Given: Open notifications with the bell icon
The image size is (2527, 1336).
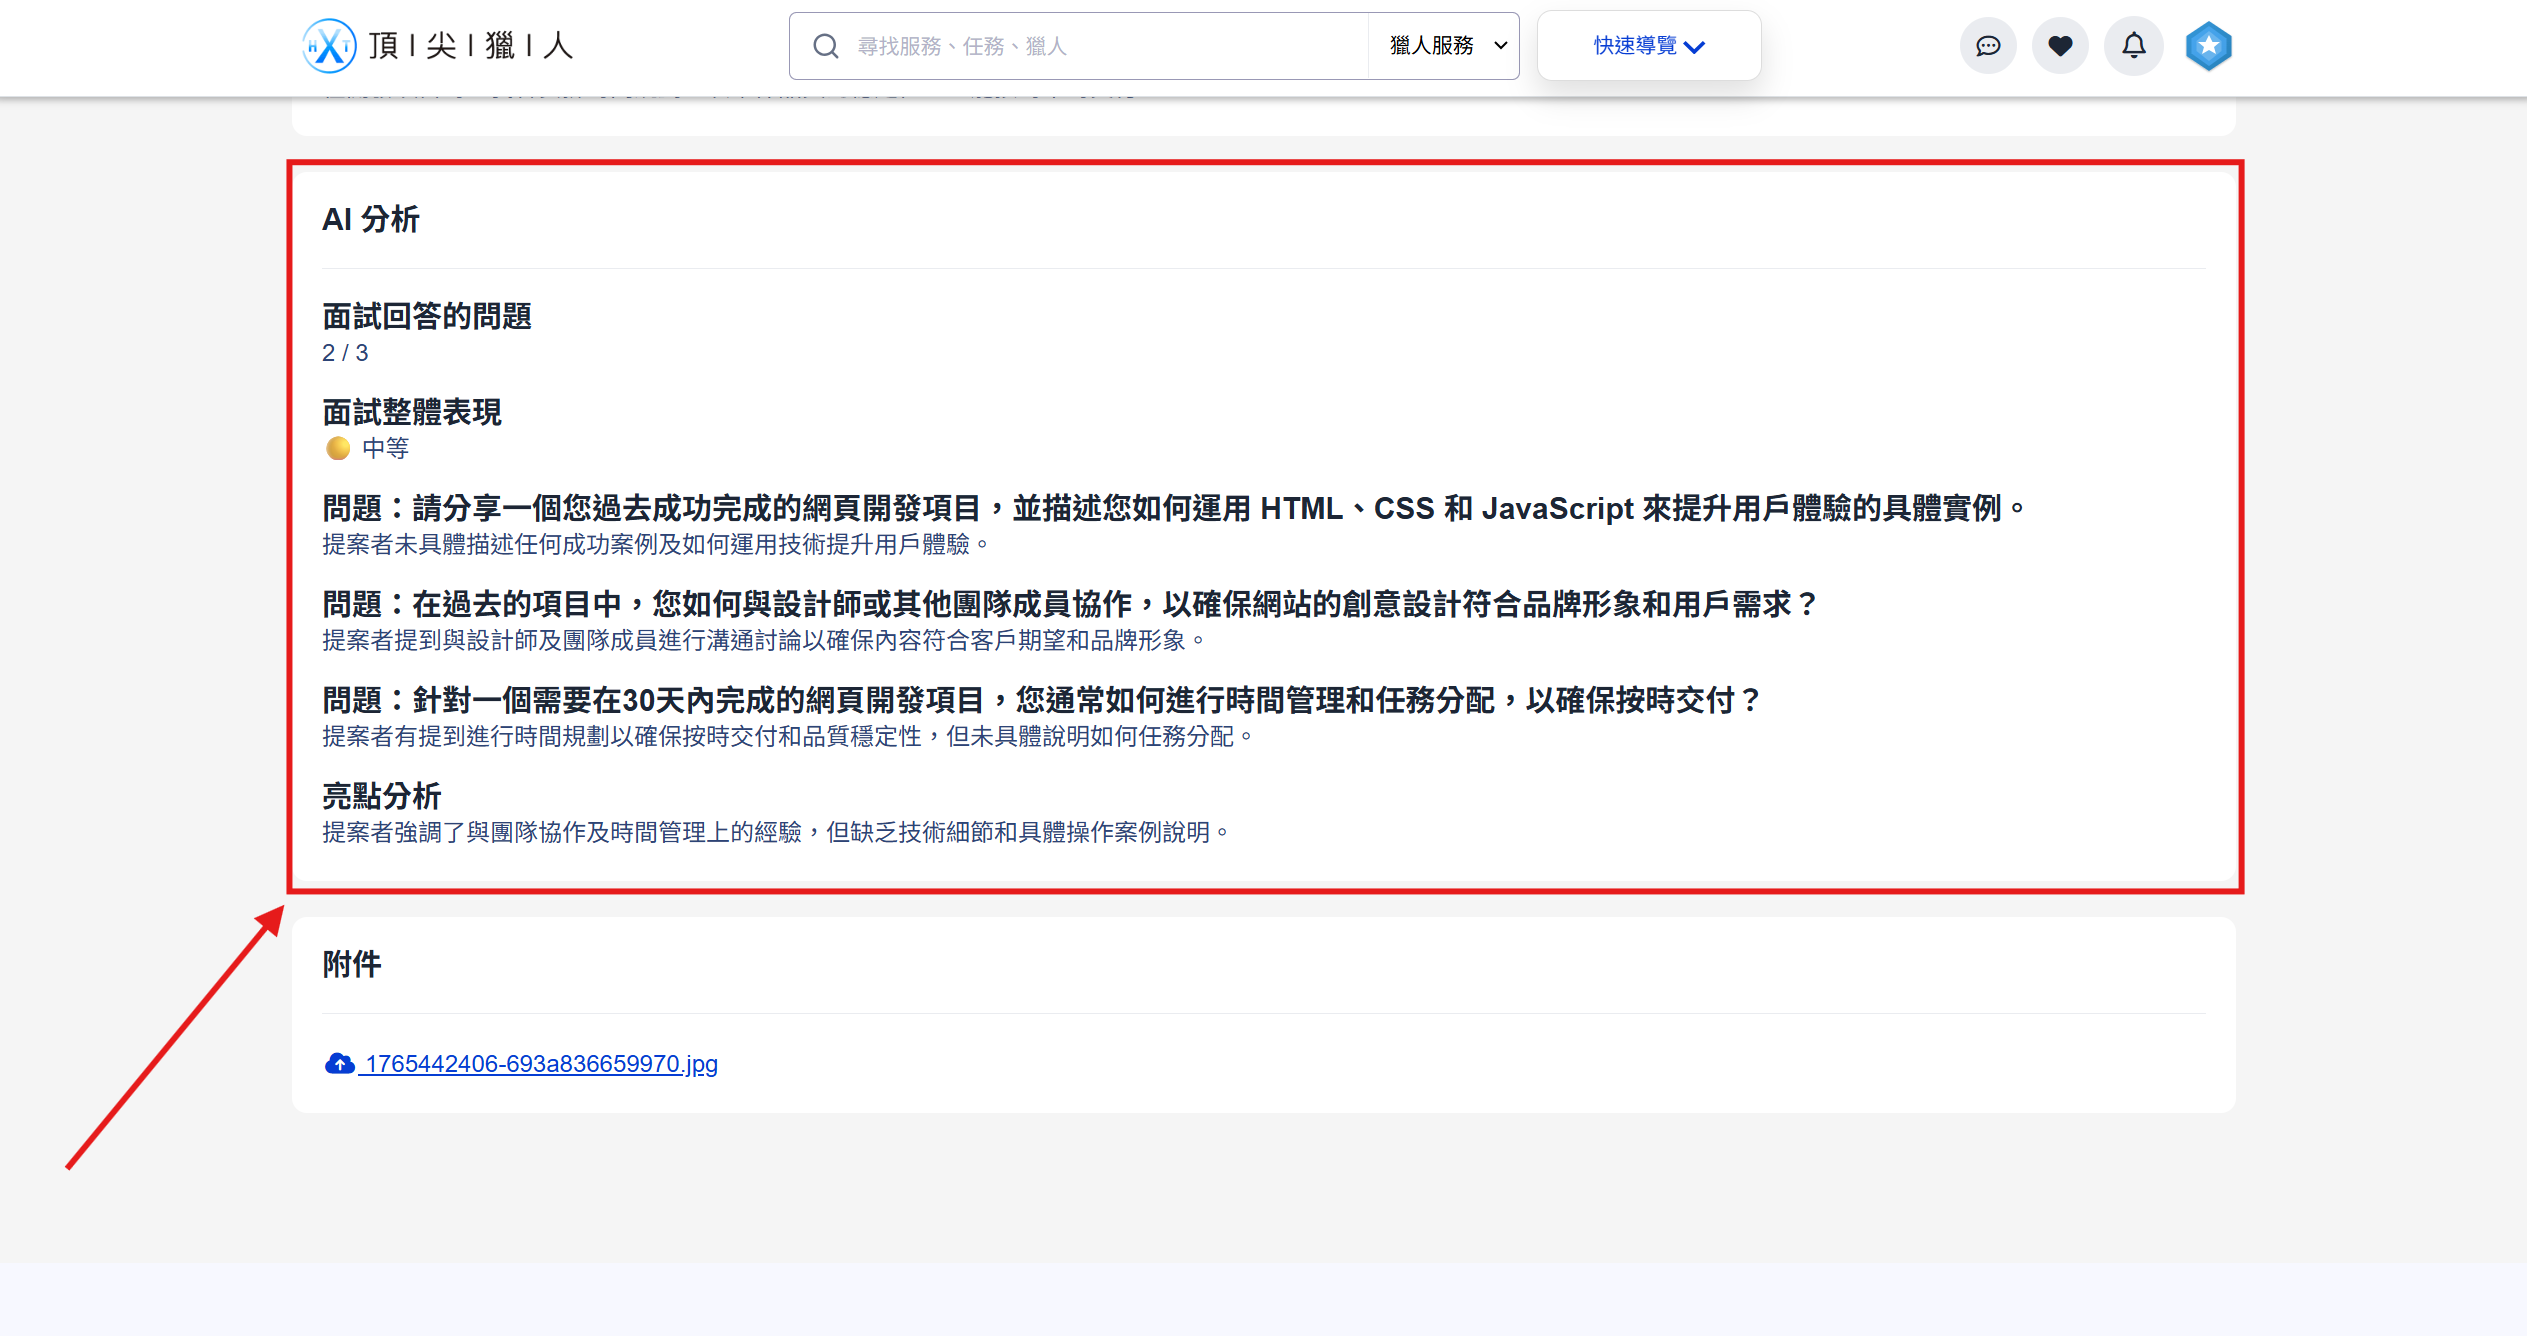Looking at the screenshot, I should tap(2133, 46).
